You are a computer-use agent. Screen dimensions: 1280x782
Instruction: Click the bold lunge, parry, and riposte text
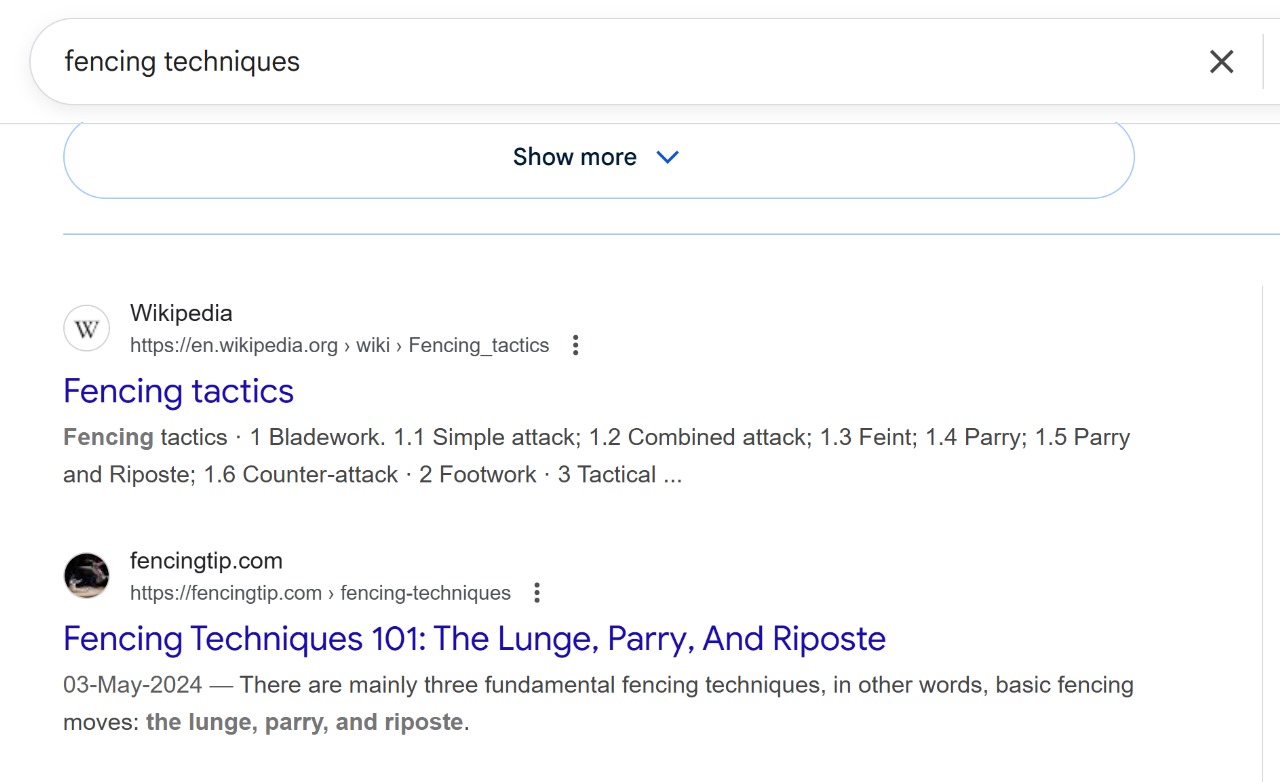click(x=304, y=722)
